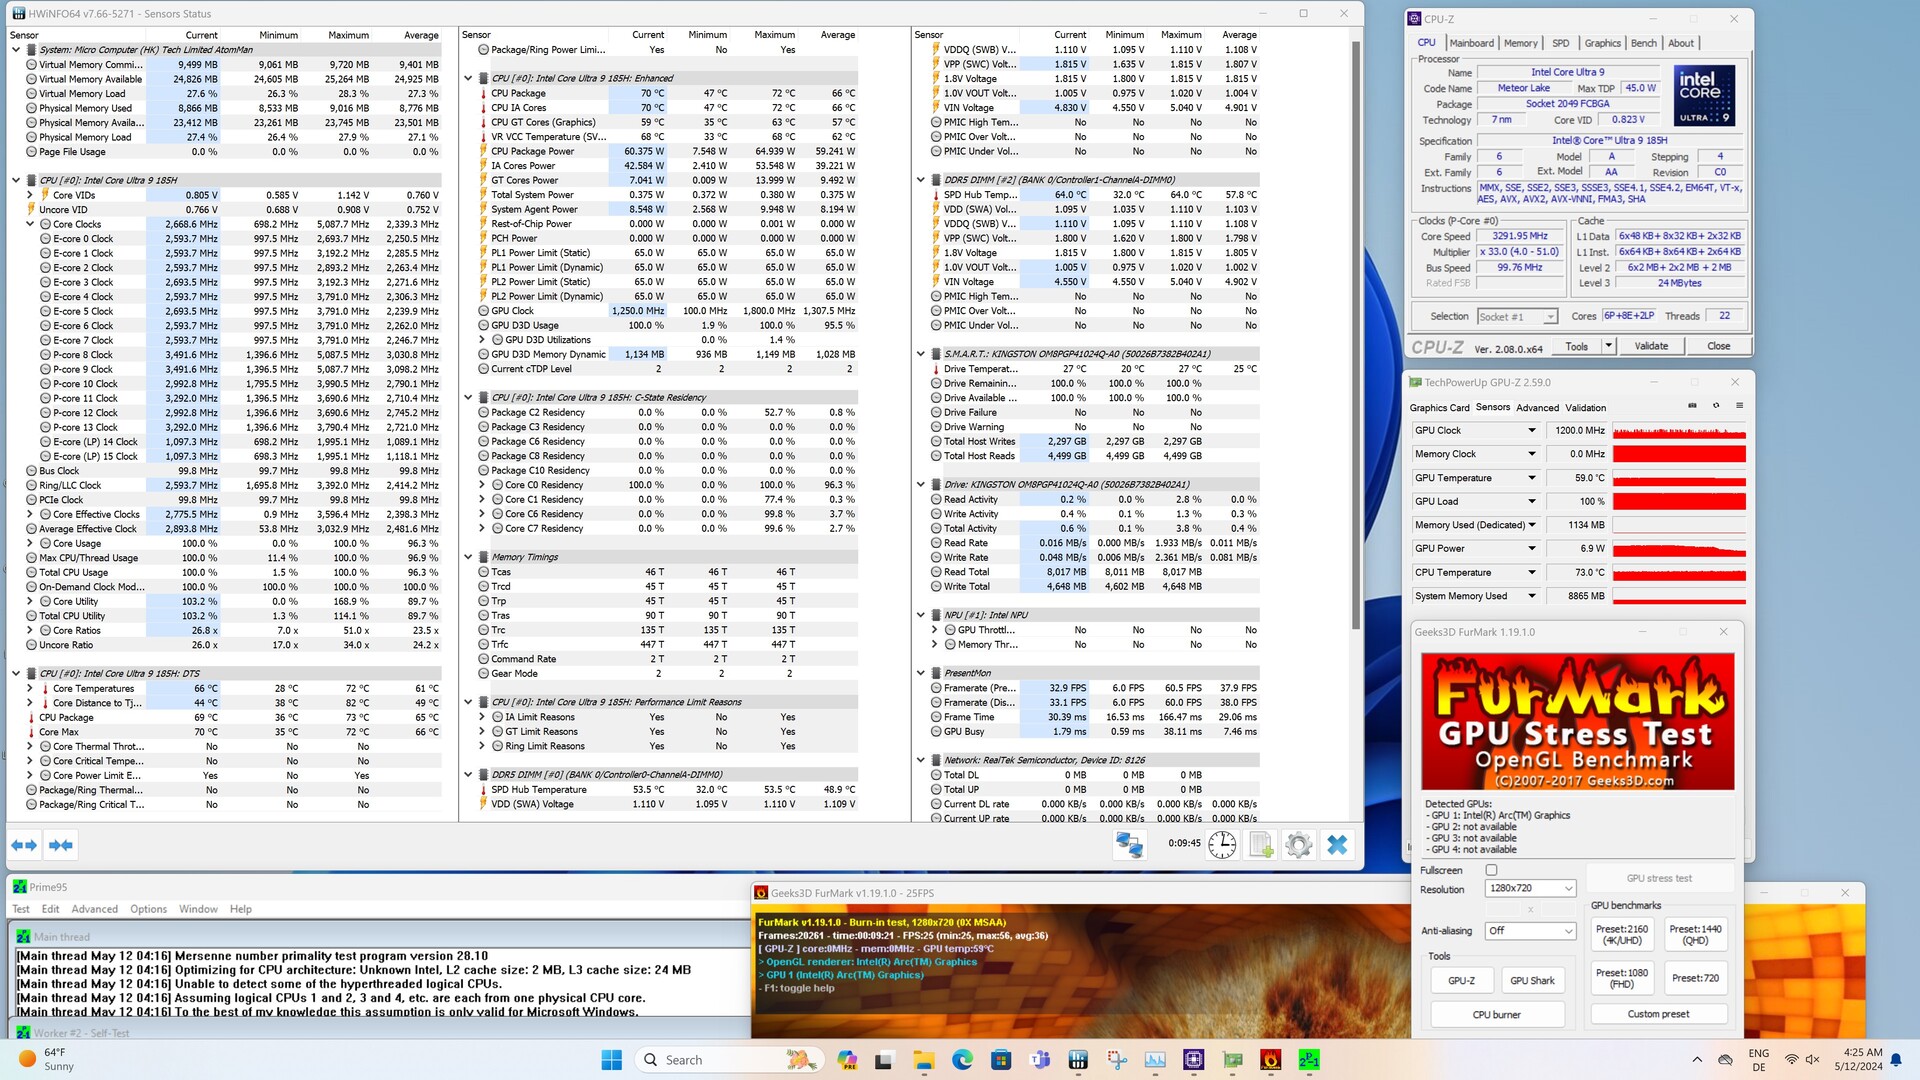
Task: Start logging with the sheet-plus icon
Action: tap(1261, 845)
